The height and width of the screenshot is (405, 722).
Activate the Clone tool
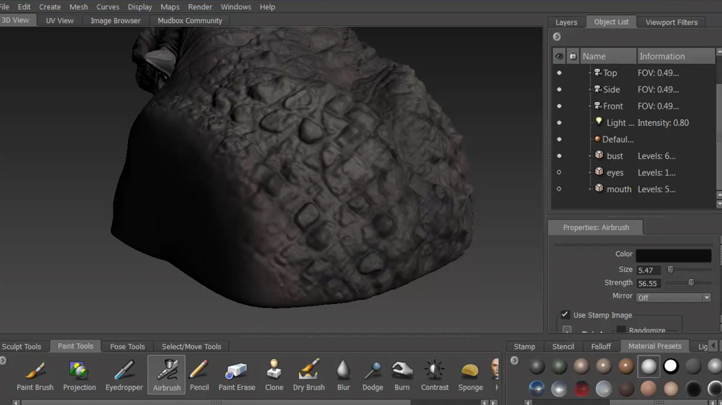coord(274,375)
